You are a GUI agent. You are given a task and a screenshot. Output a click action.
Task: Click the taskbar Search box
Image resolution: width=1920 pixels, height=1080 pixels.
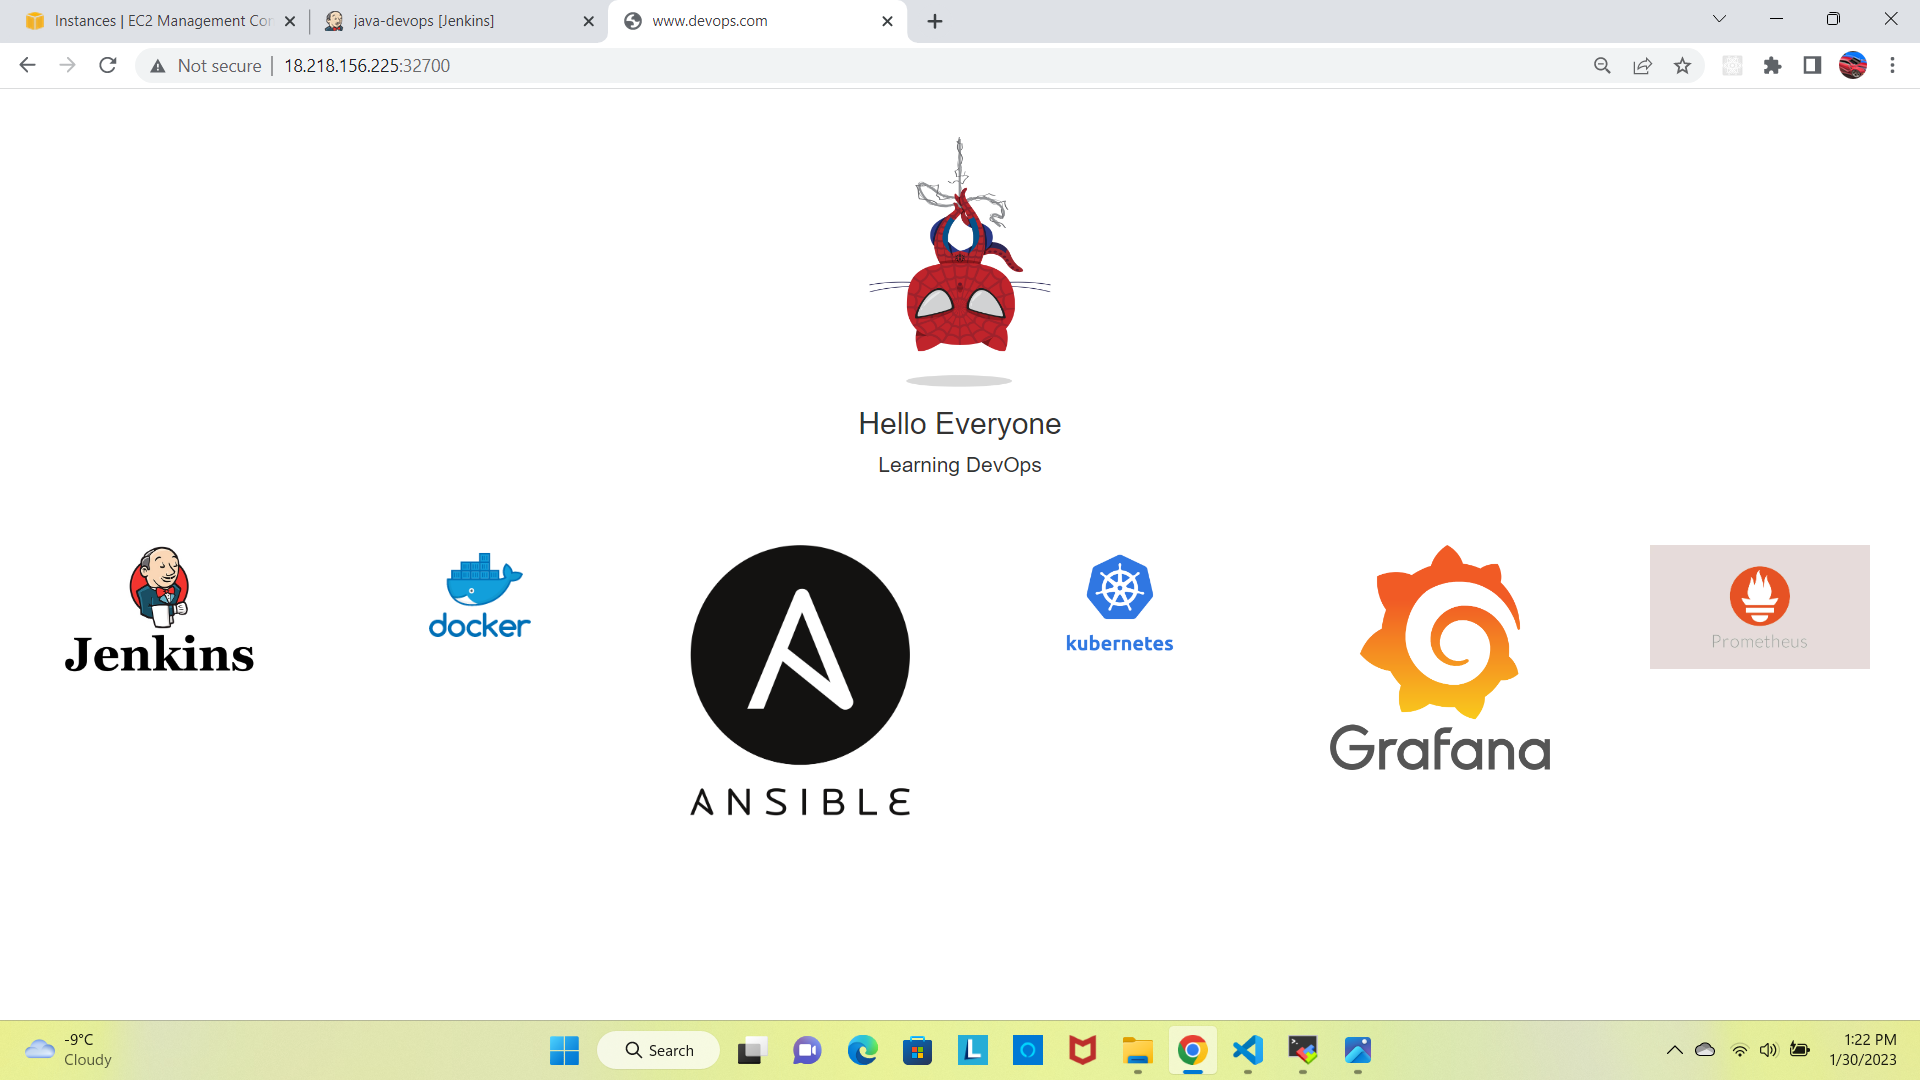pyautogui.click(x=659, y=1050)
